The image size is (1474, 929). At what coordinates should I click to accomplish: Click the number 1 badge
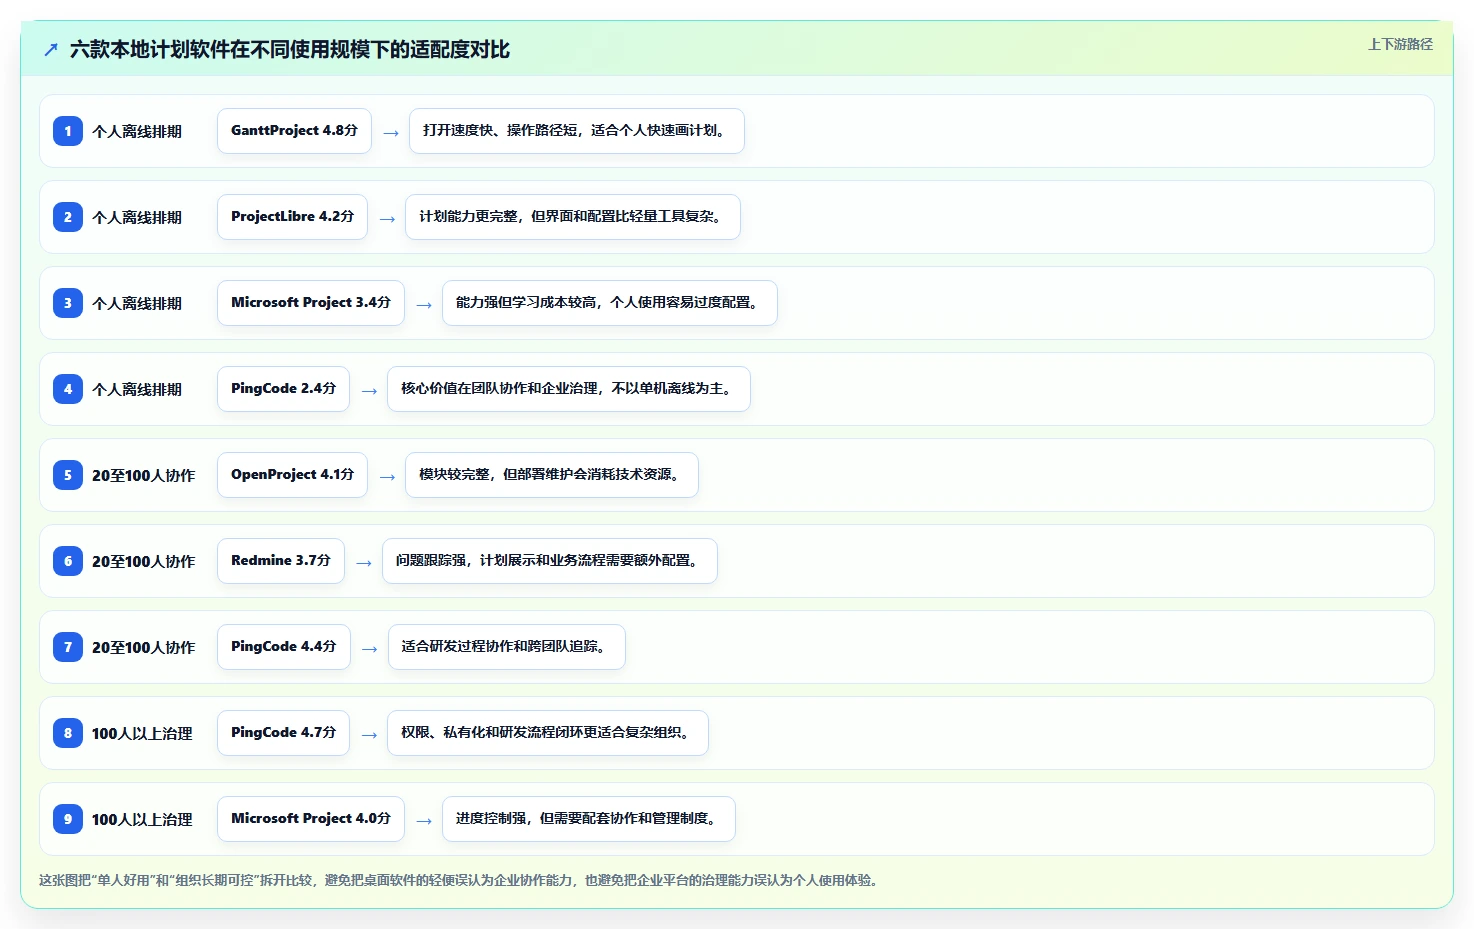pyautogui.click(x=68, y=131)
